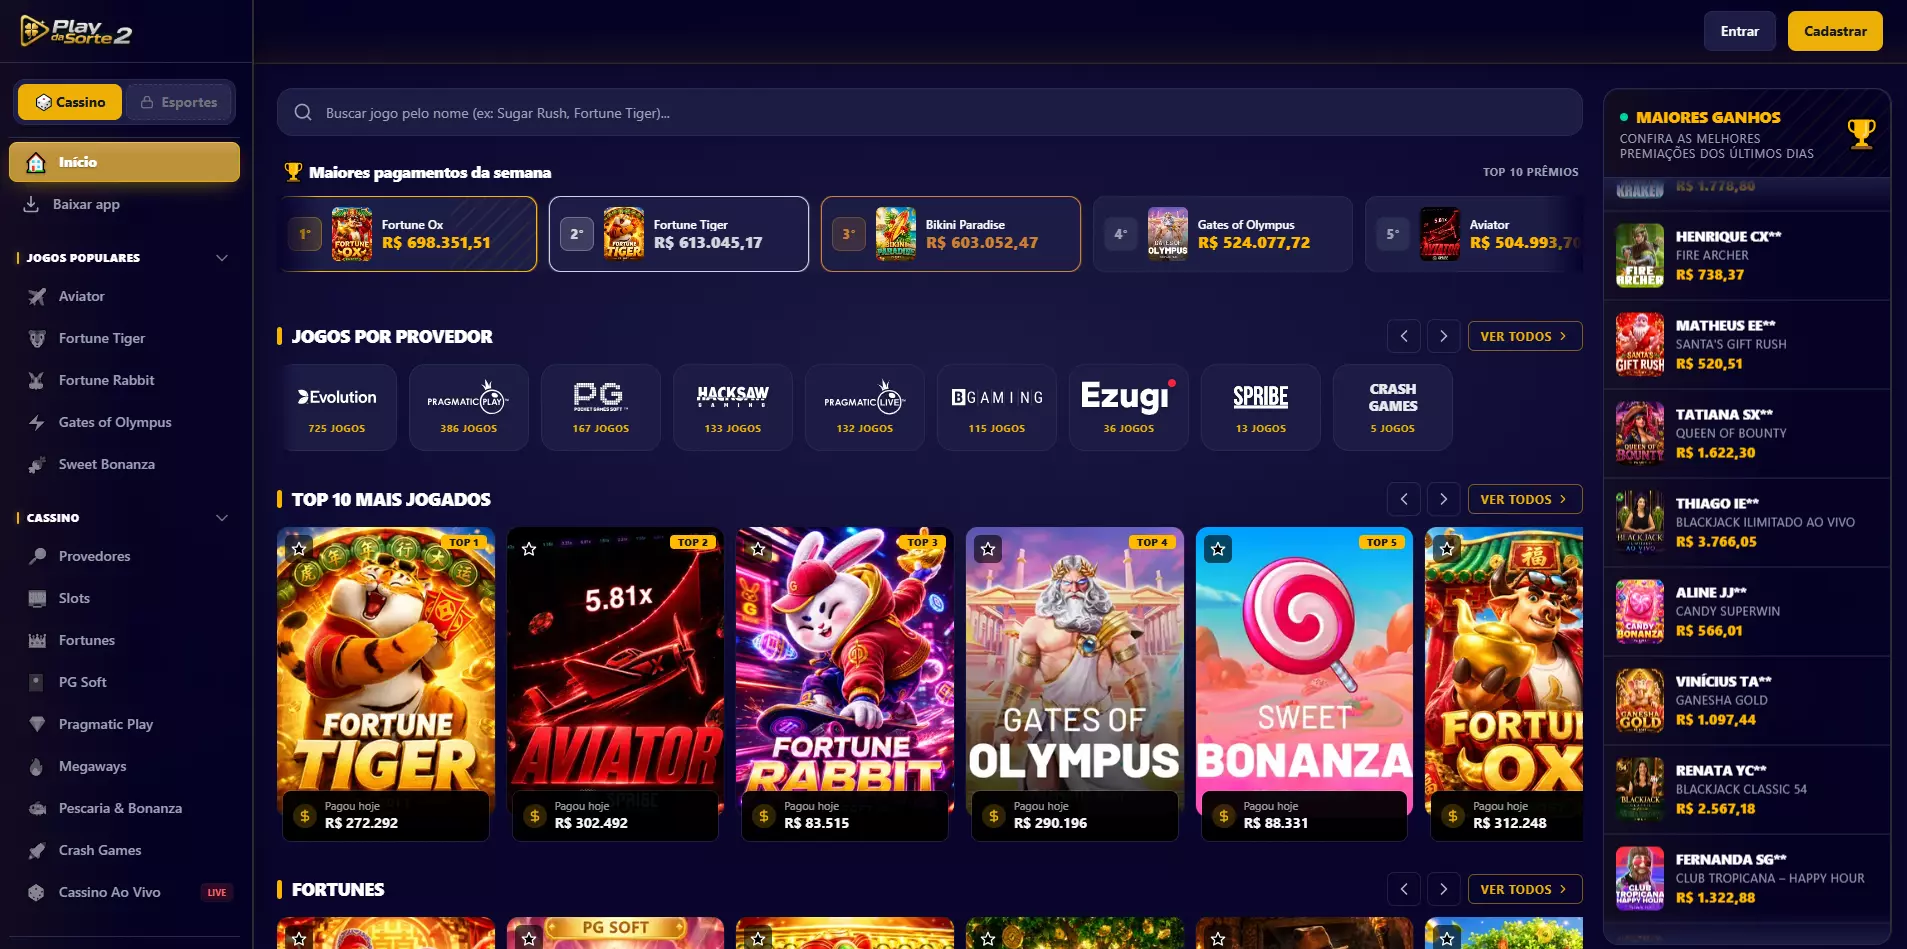Show previous providers with left arrow
The height and width of the screenshot is (949, 1907).
1404,336
